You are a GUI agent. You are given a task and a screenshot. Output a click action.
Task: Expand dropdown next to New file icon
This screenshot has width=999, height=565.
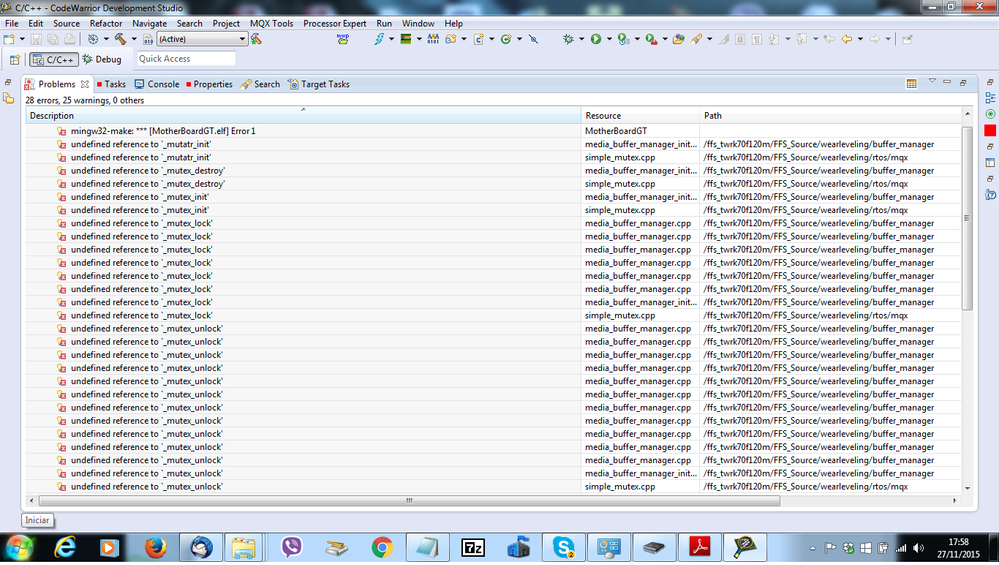(x=22, y=39)
